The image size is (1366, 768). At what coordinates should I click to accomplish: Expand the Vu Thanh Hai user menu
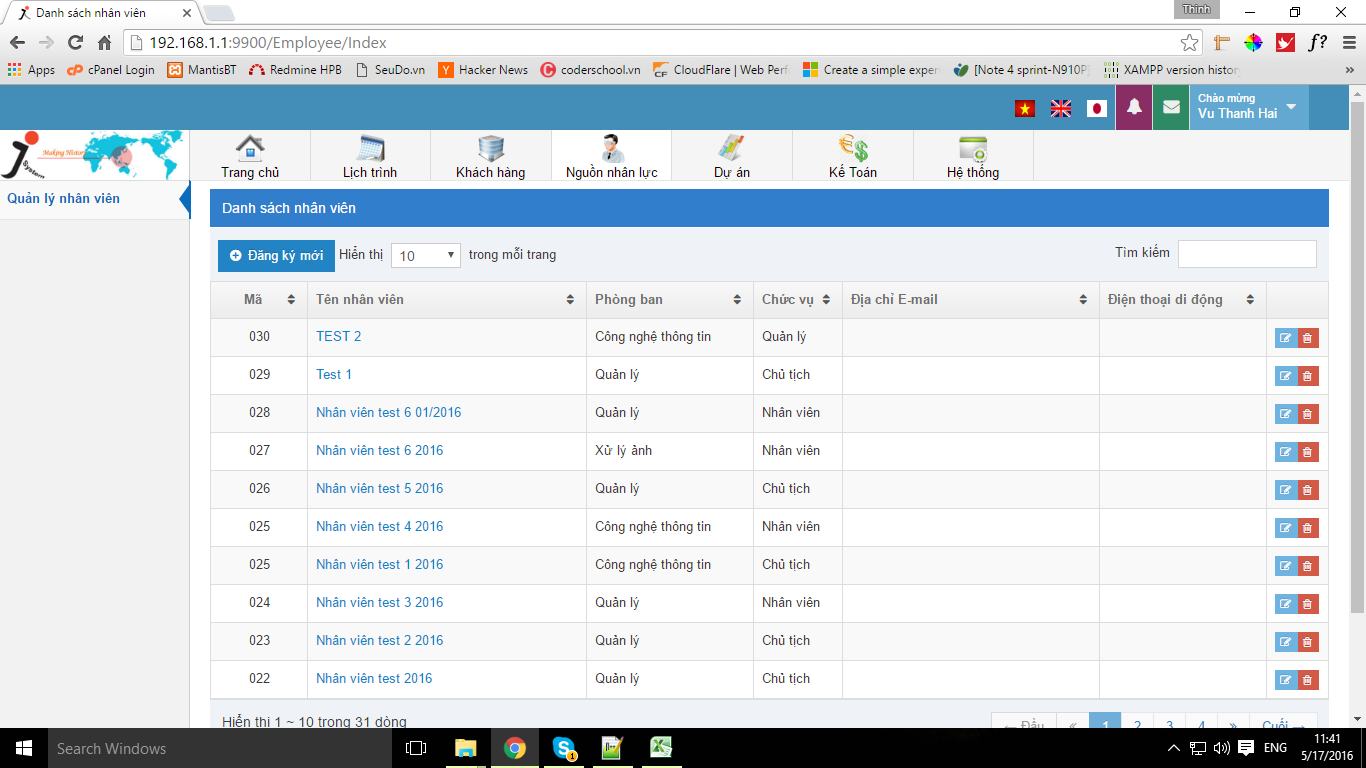click(1248, 107)
